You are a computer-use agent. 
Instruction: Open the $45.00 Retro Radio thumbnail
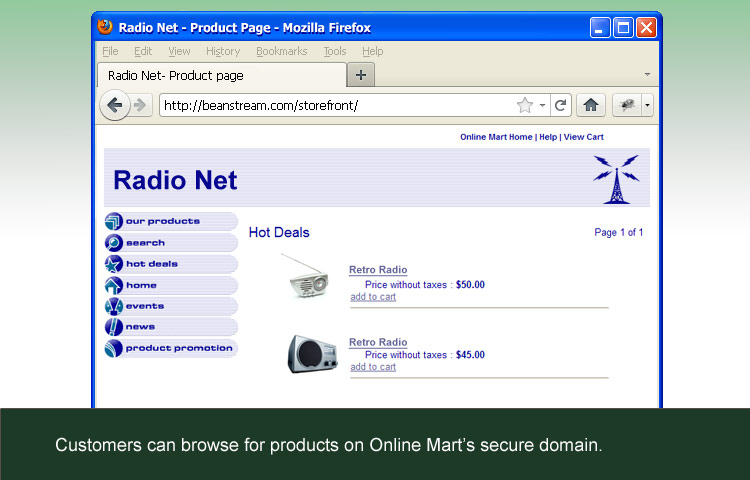coord(312,354)
